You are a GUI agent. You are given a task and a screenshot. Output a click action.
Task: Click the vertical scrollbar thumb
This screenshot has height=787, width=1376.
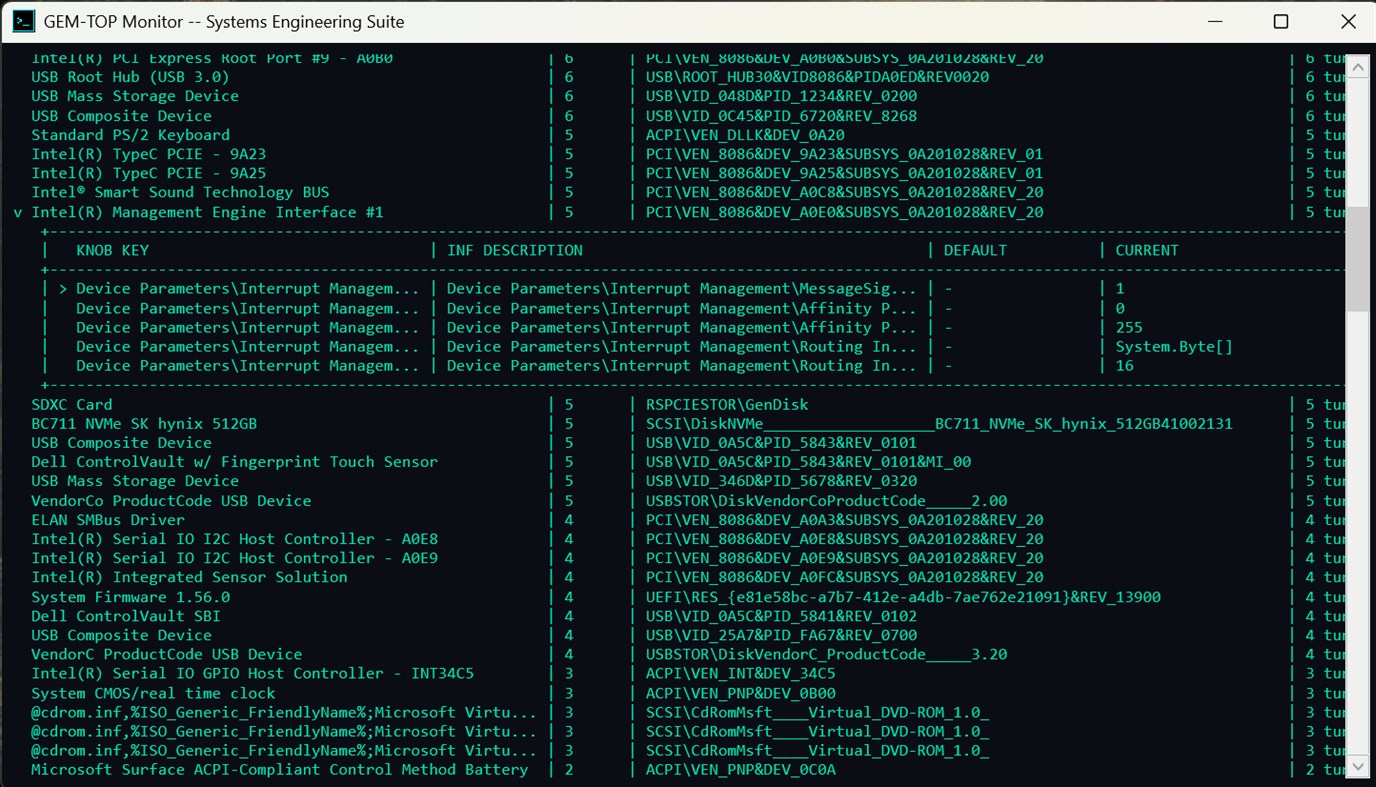[x=1357, y=259]
